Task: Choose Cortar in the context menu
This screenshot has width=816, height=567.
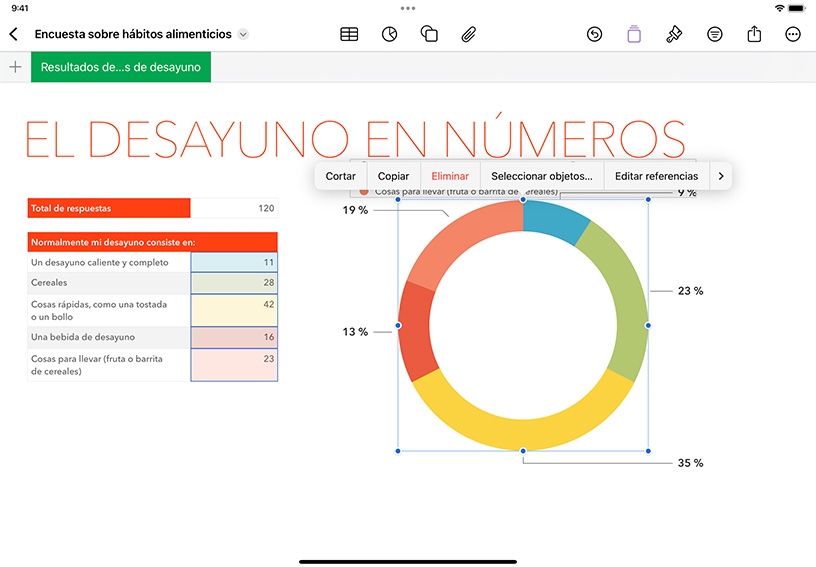Action: pos(341,176)
